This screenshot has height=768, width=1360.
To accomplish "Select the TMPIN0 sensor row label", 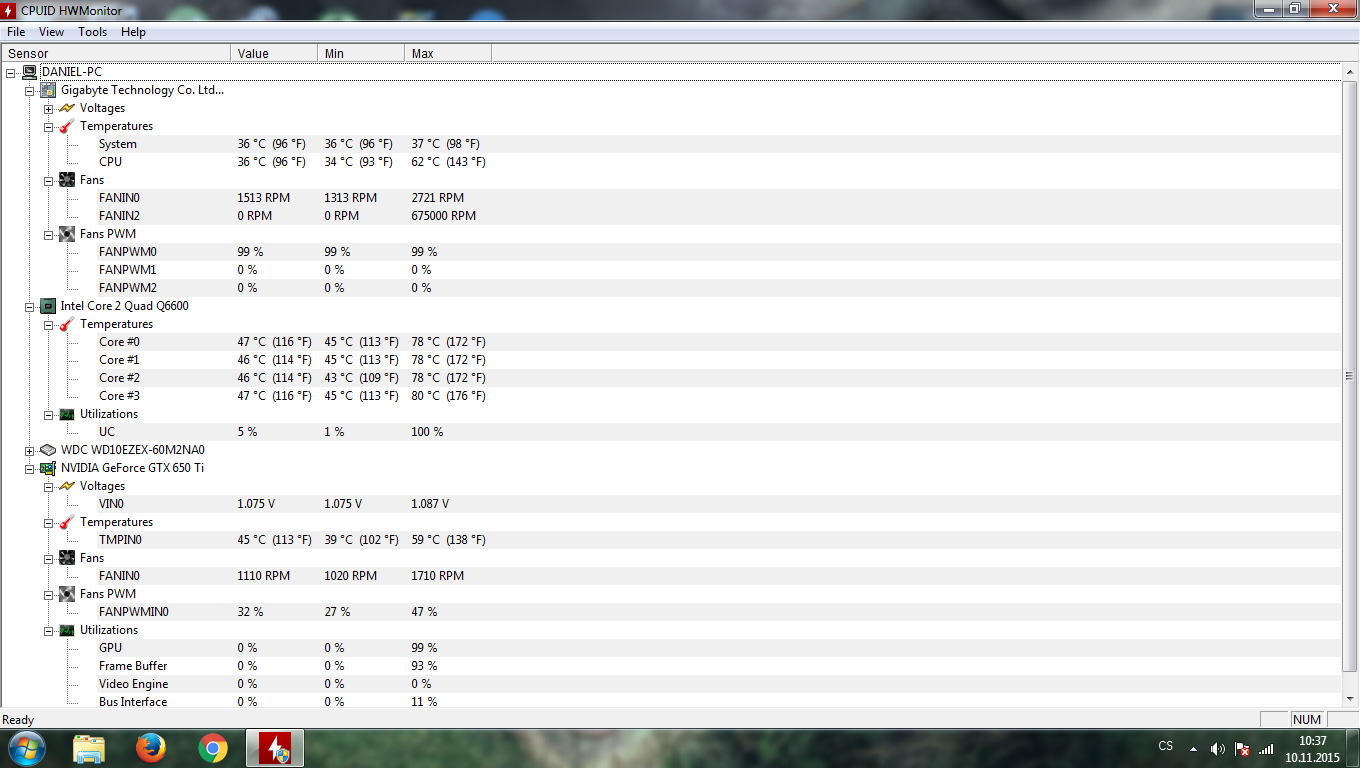I will (120, 540).
